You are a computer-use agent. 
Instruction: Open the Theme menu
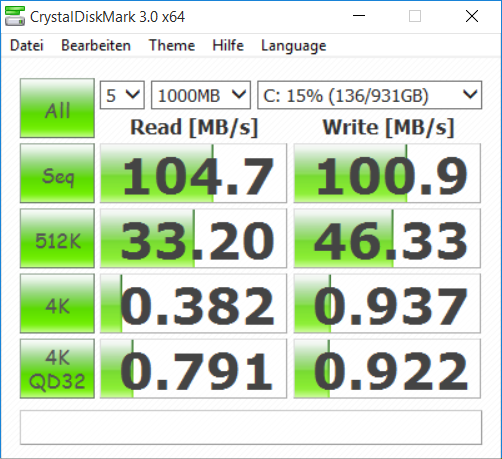tap(172, 45)
